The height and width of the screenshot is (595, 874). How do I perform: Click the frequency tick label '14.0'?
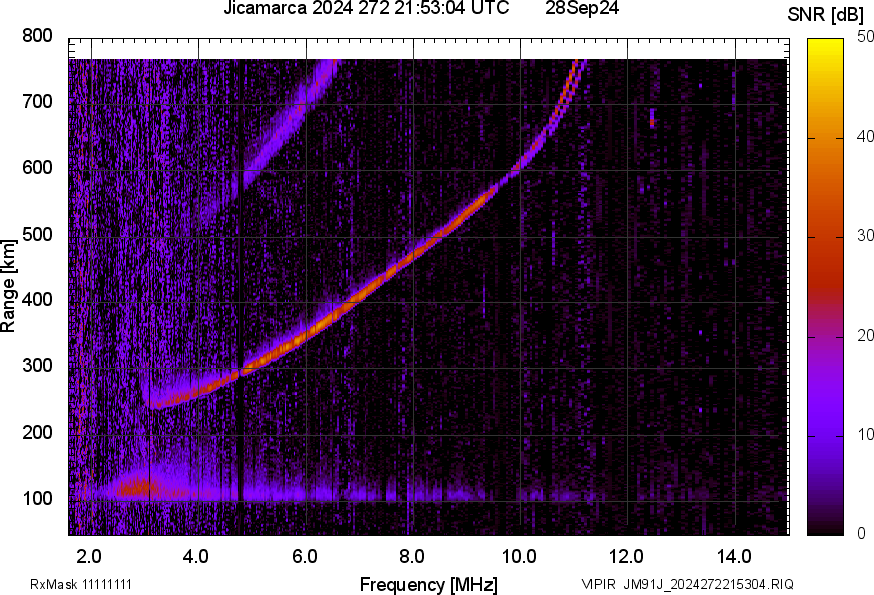pos(734,556)
